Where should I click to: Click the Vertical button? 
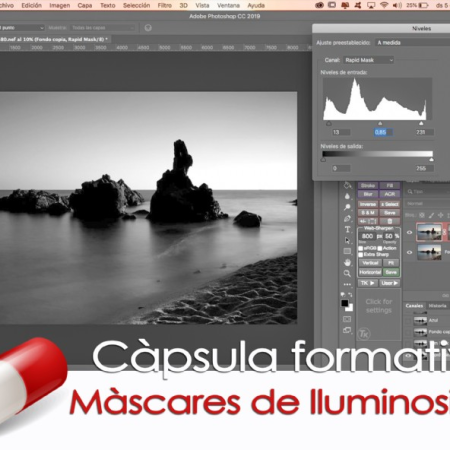370,263
